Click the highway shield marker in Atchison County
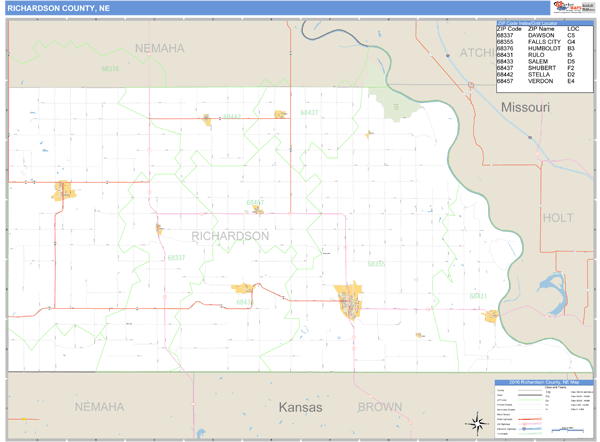Image resolution: width=600 pixels, height=442 pixels. (x=471, y=86)
